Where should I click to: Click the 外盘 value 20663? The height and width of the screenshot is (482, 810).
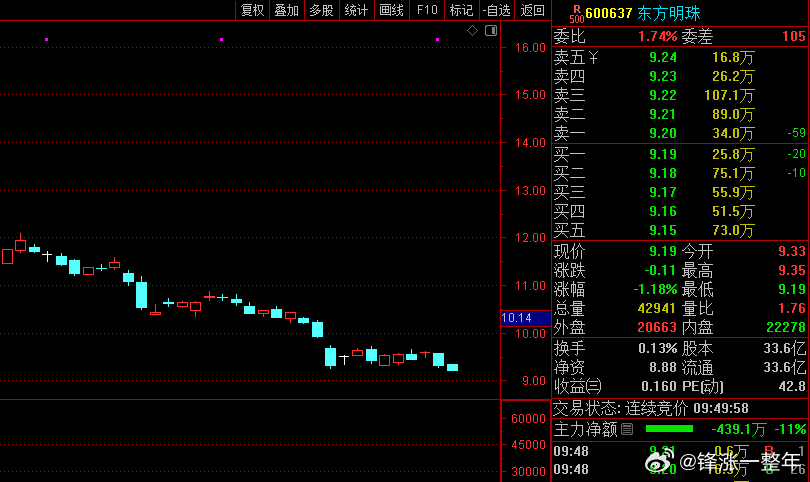657,328
